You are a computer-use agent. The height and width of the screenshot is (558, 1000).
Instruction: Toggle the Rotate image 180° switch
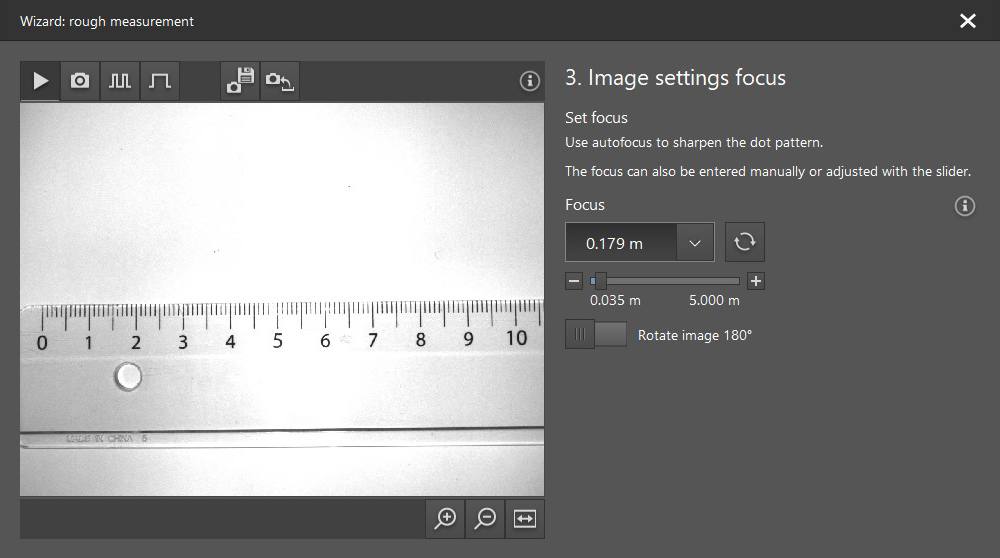[596, 335]
